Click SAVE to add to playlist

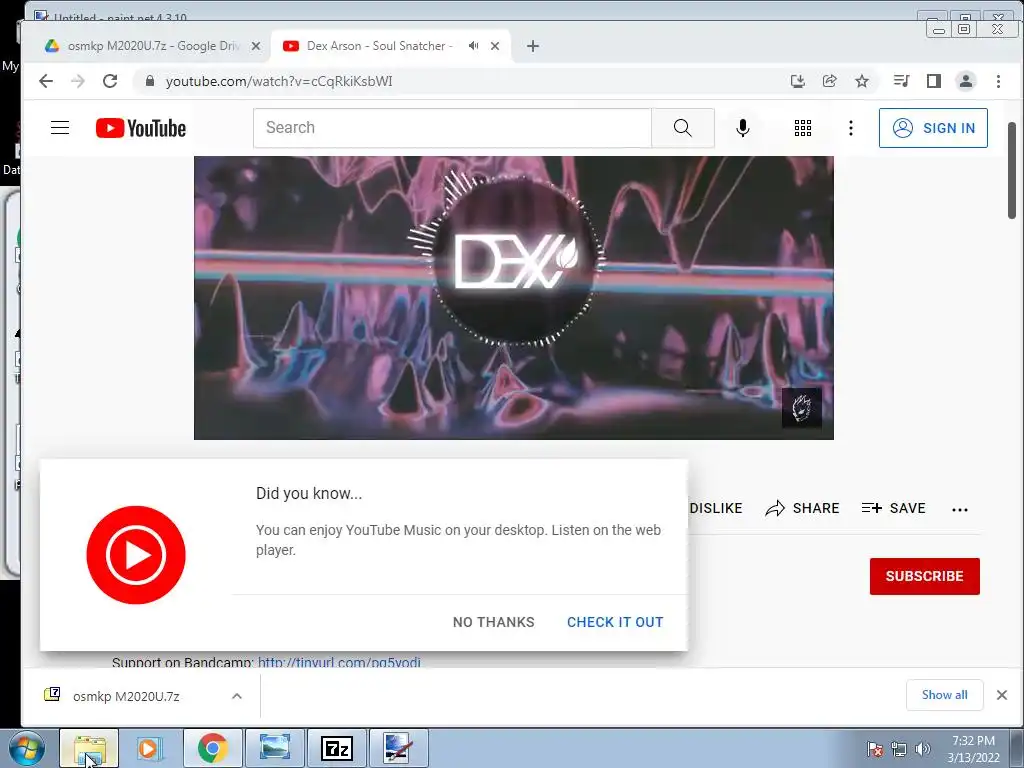tap(893, 508)
